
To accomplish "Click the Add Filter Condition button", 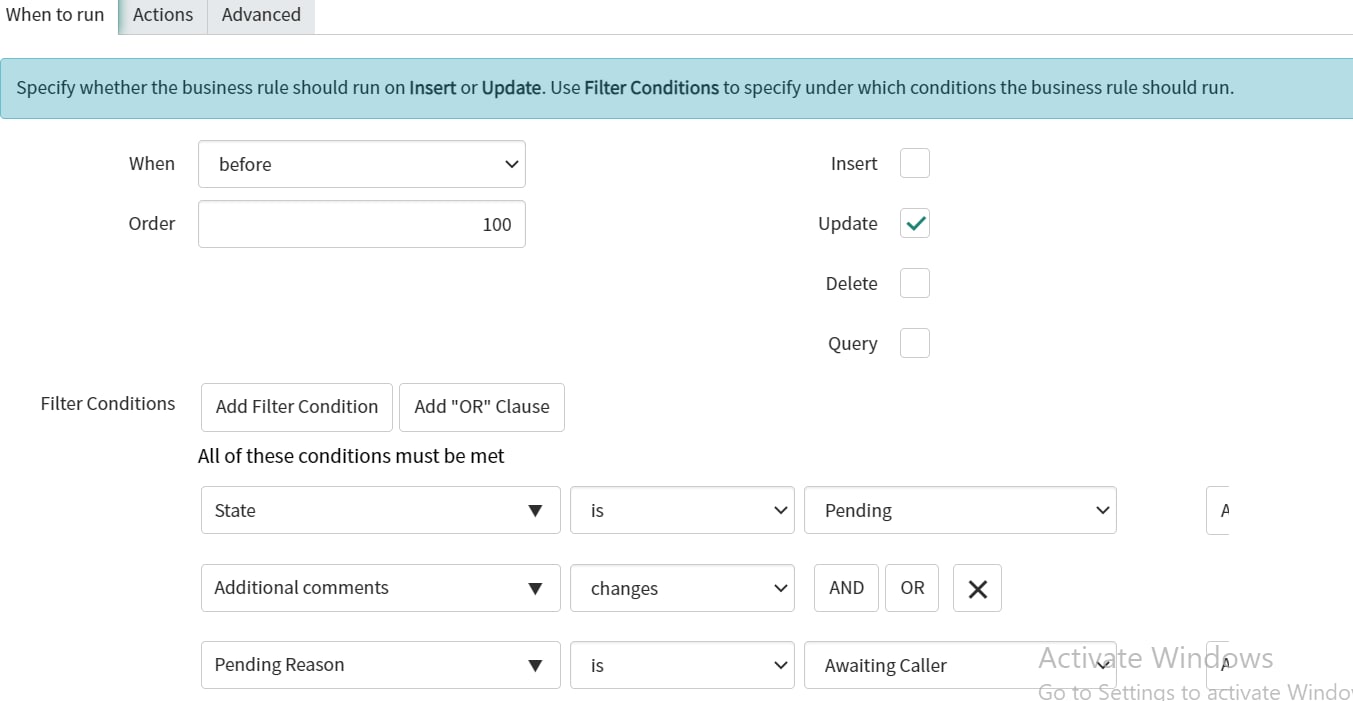I will tap(296, 407).
